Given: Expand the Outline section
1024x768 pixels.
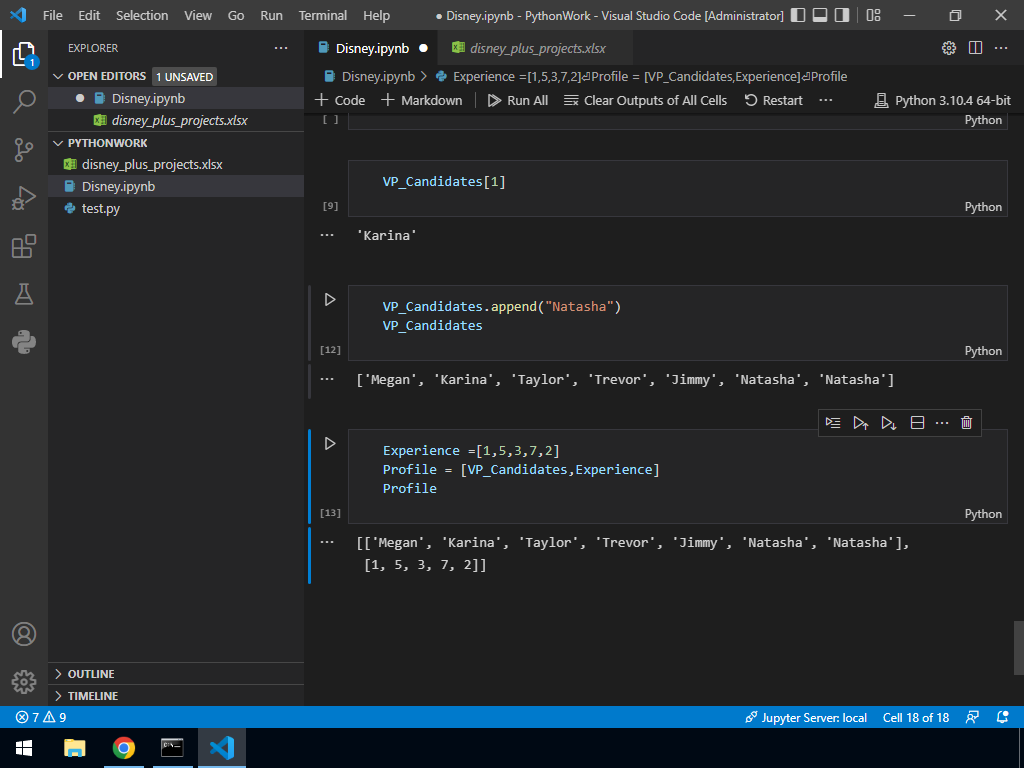Looking at the screenshot, I should (90, 674).
